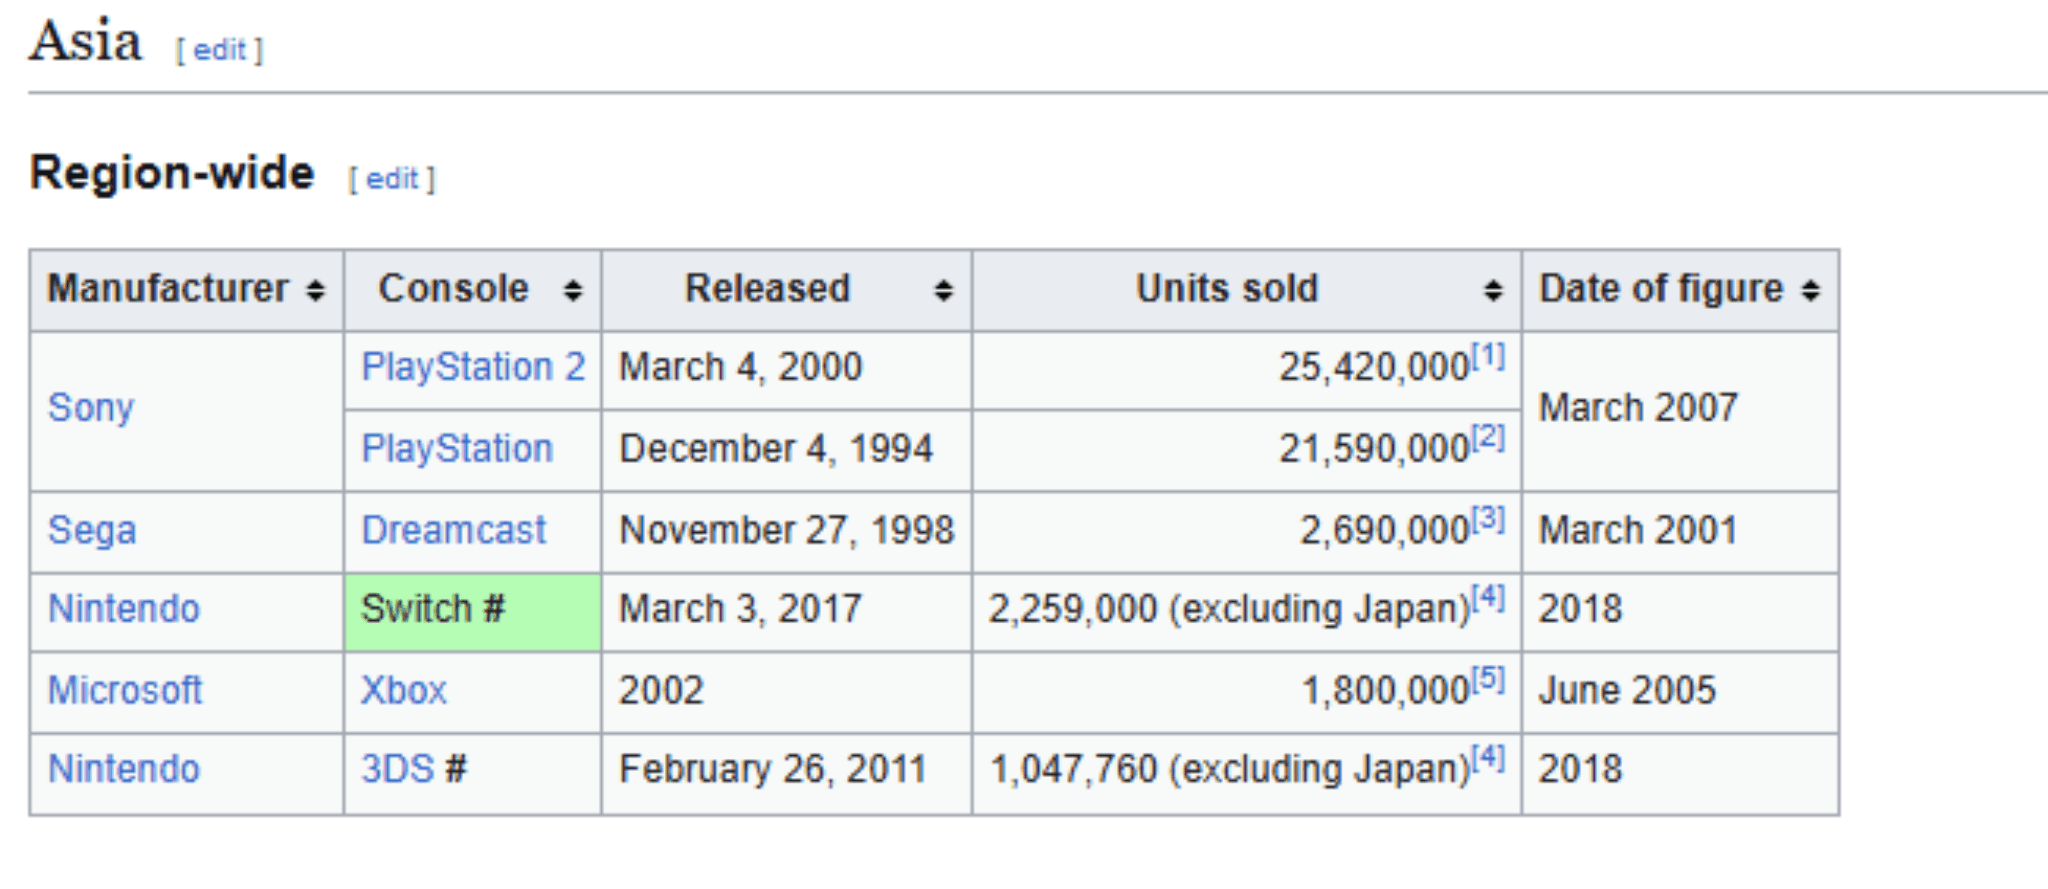
Task: Go to the Xbox console link
Action: [404, 690]
